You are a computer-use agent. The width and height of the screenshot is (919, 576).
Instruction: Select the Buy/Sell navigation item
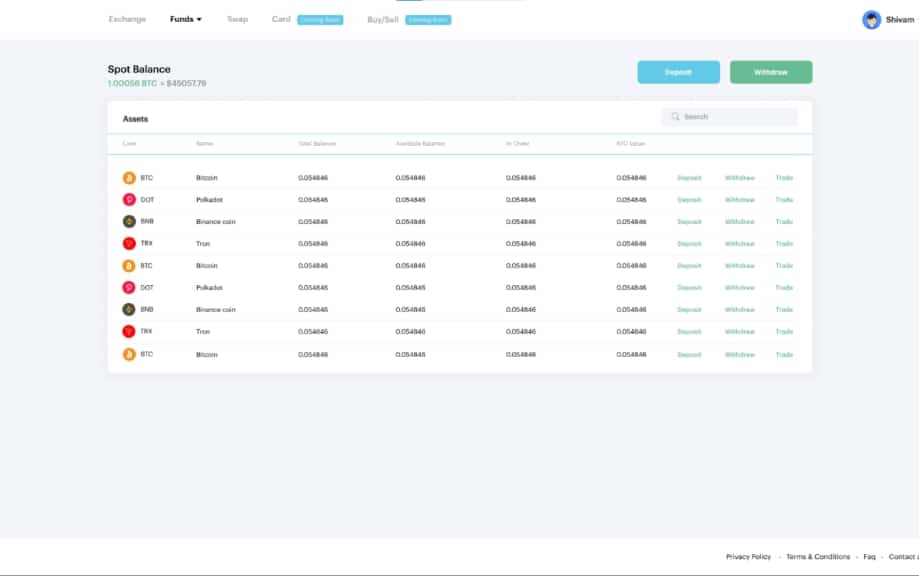382,19
